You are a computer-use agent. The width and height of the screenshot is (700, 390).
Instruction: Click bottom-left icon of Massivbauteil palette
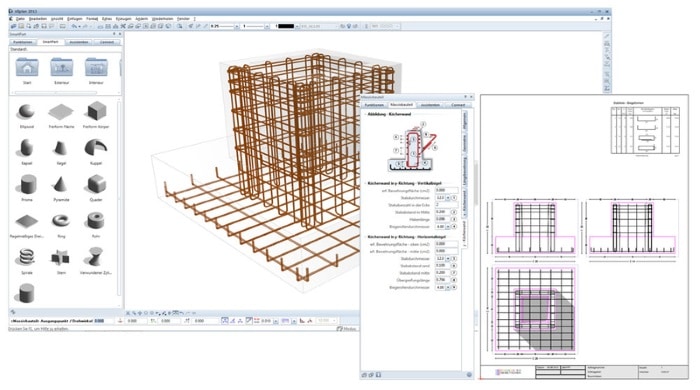click(x=364, y=375)
